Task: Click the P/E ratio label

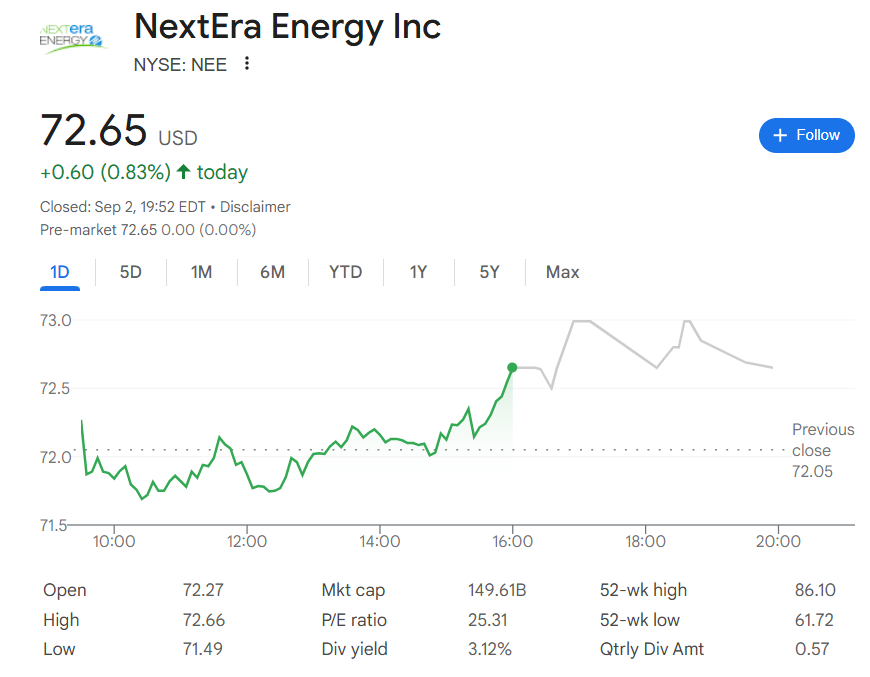Action: click(x=354, y=620)
